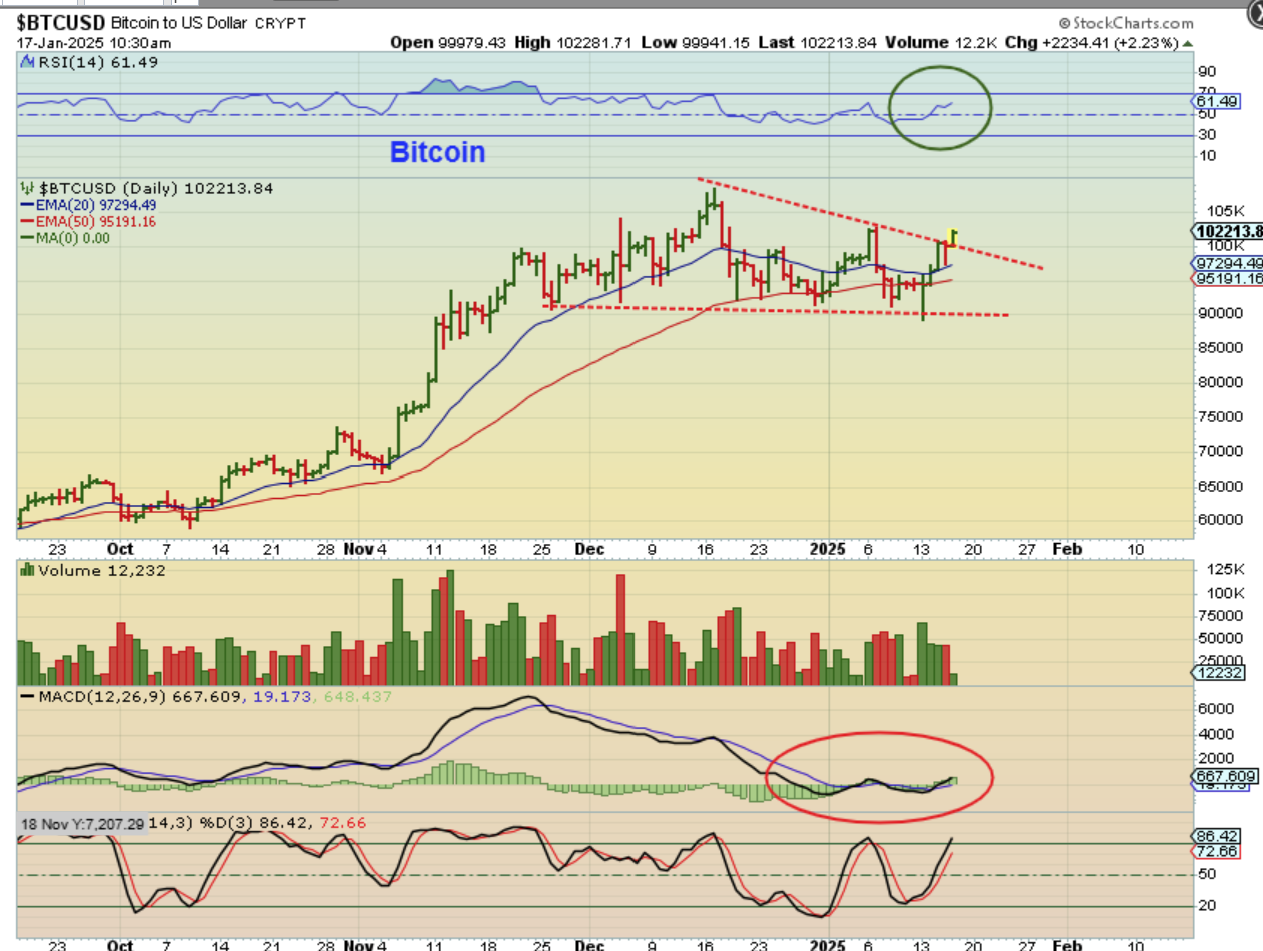Click the 'Bitcoin to US Dollar' title
This screenshot has width=1263, height=951.
click(181, 23)
